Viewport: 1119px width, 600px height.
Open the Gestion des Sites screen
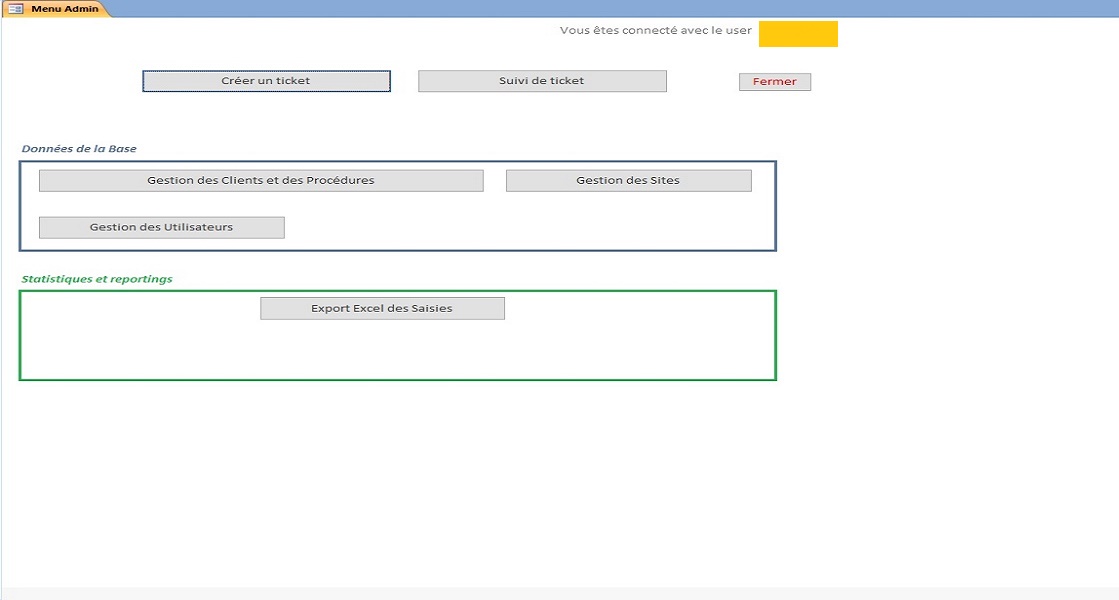click(x=628, y=181)
